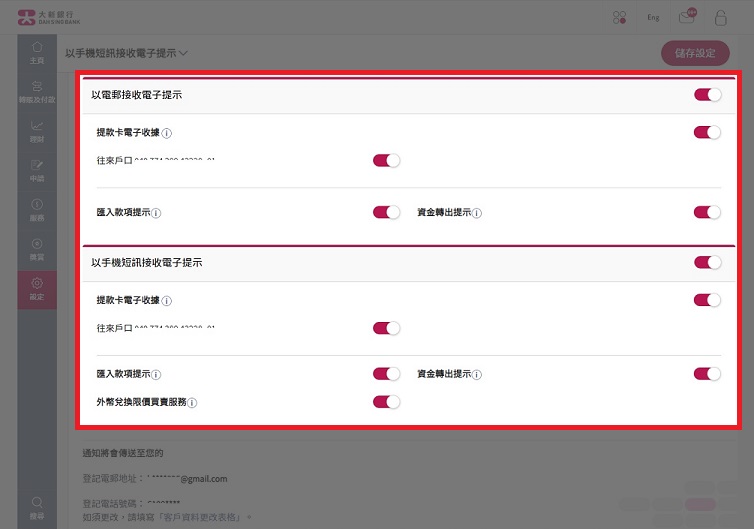754x529 pixels.
Task: Click info icon beside email 資金轉出提示
Action: [477, 213]
